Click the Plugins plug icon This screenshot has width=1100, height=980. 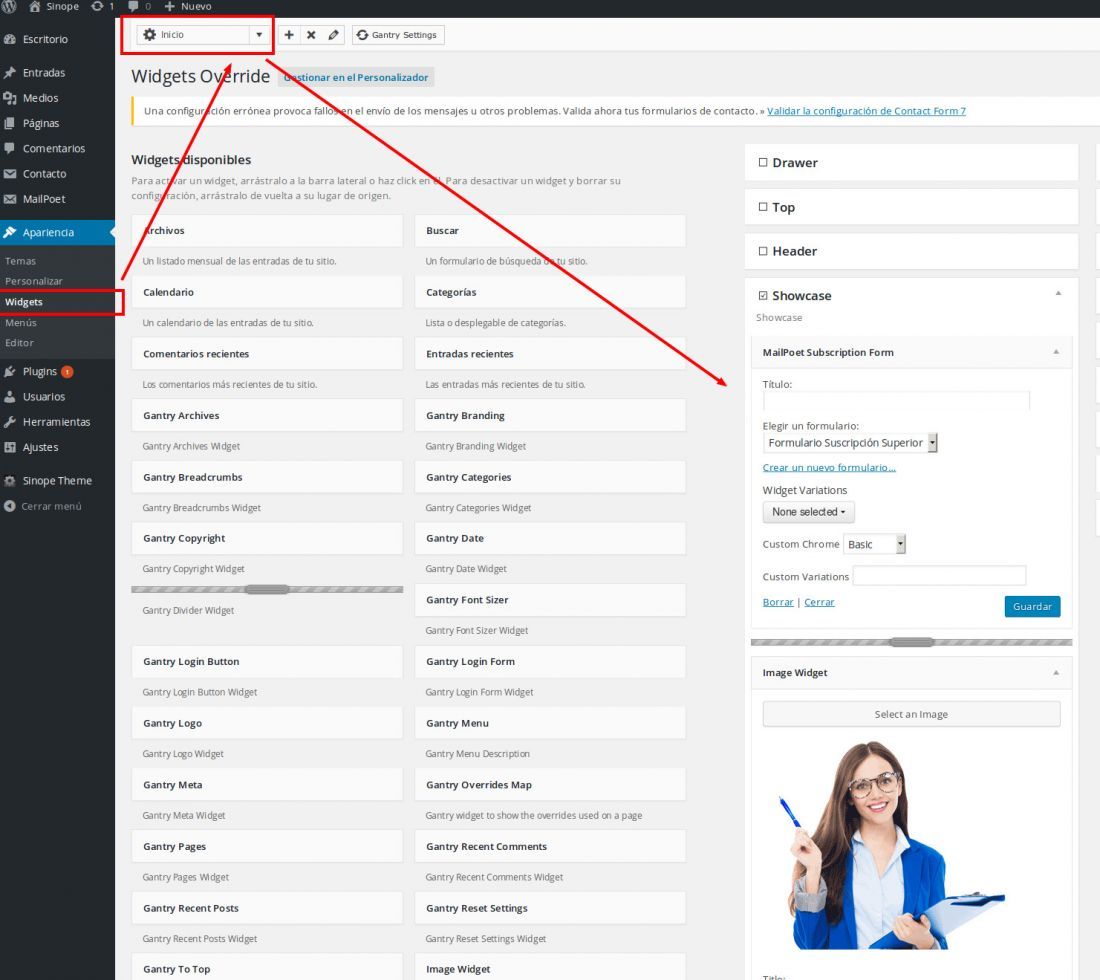[10, 372]
